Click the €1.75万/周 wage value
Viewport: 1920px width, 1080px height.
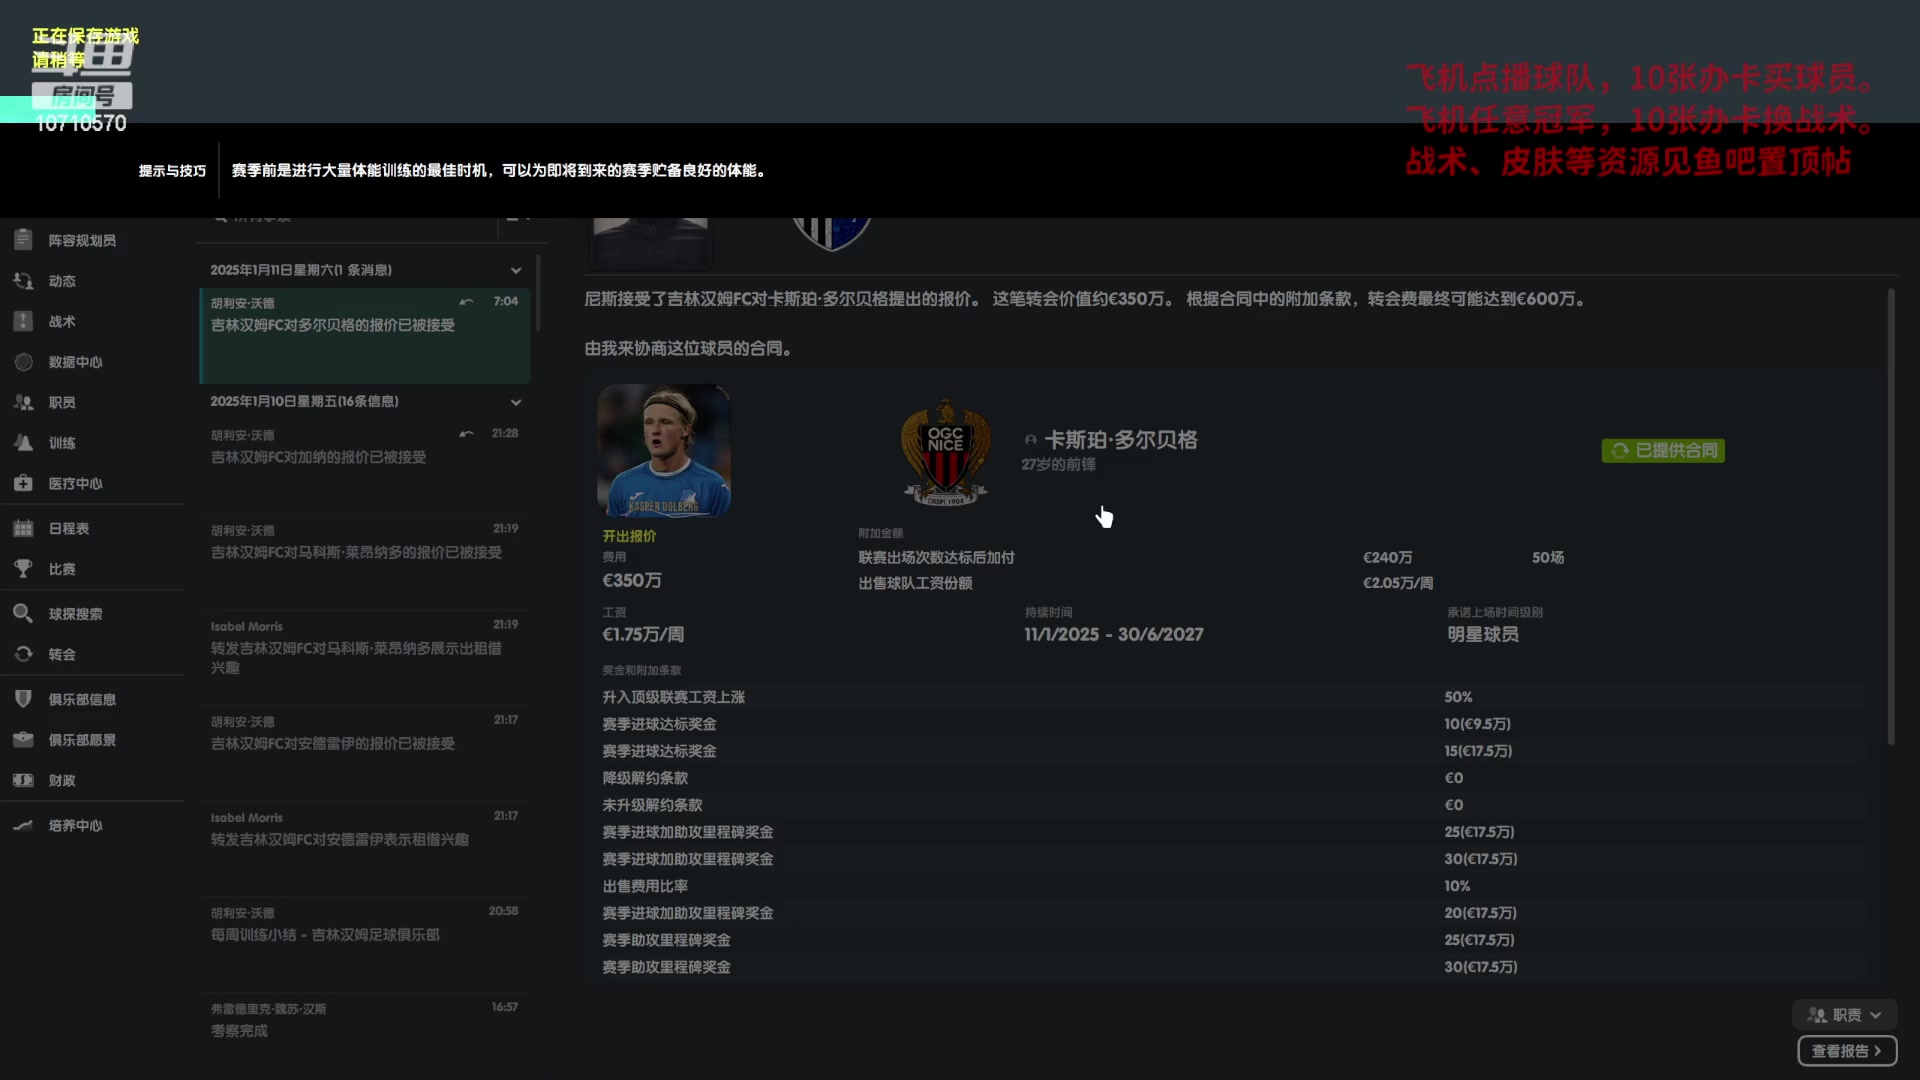coord(643,634)
